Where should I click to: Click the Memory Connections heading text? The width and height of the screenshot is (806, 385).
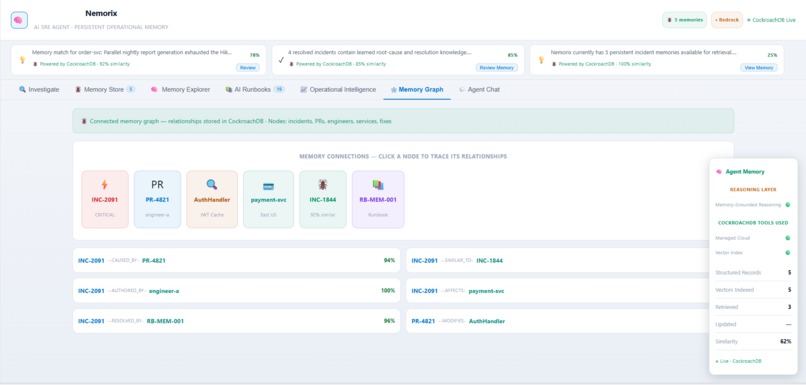click(403, 156)
